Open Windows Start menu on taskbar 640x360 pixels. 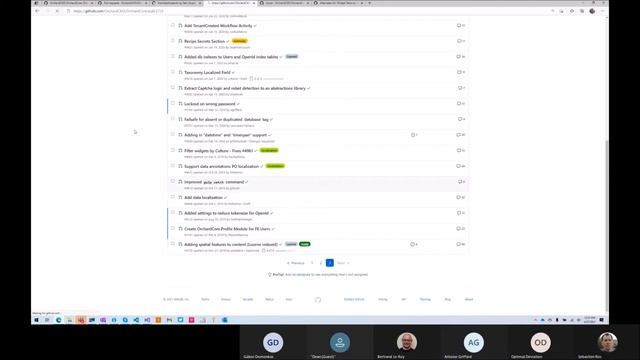tap(36, 320)
